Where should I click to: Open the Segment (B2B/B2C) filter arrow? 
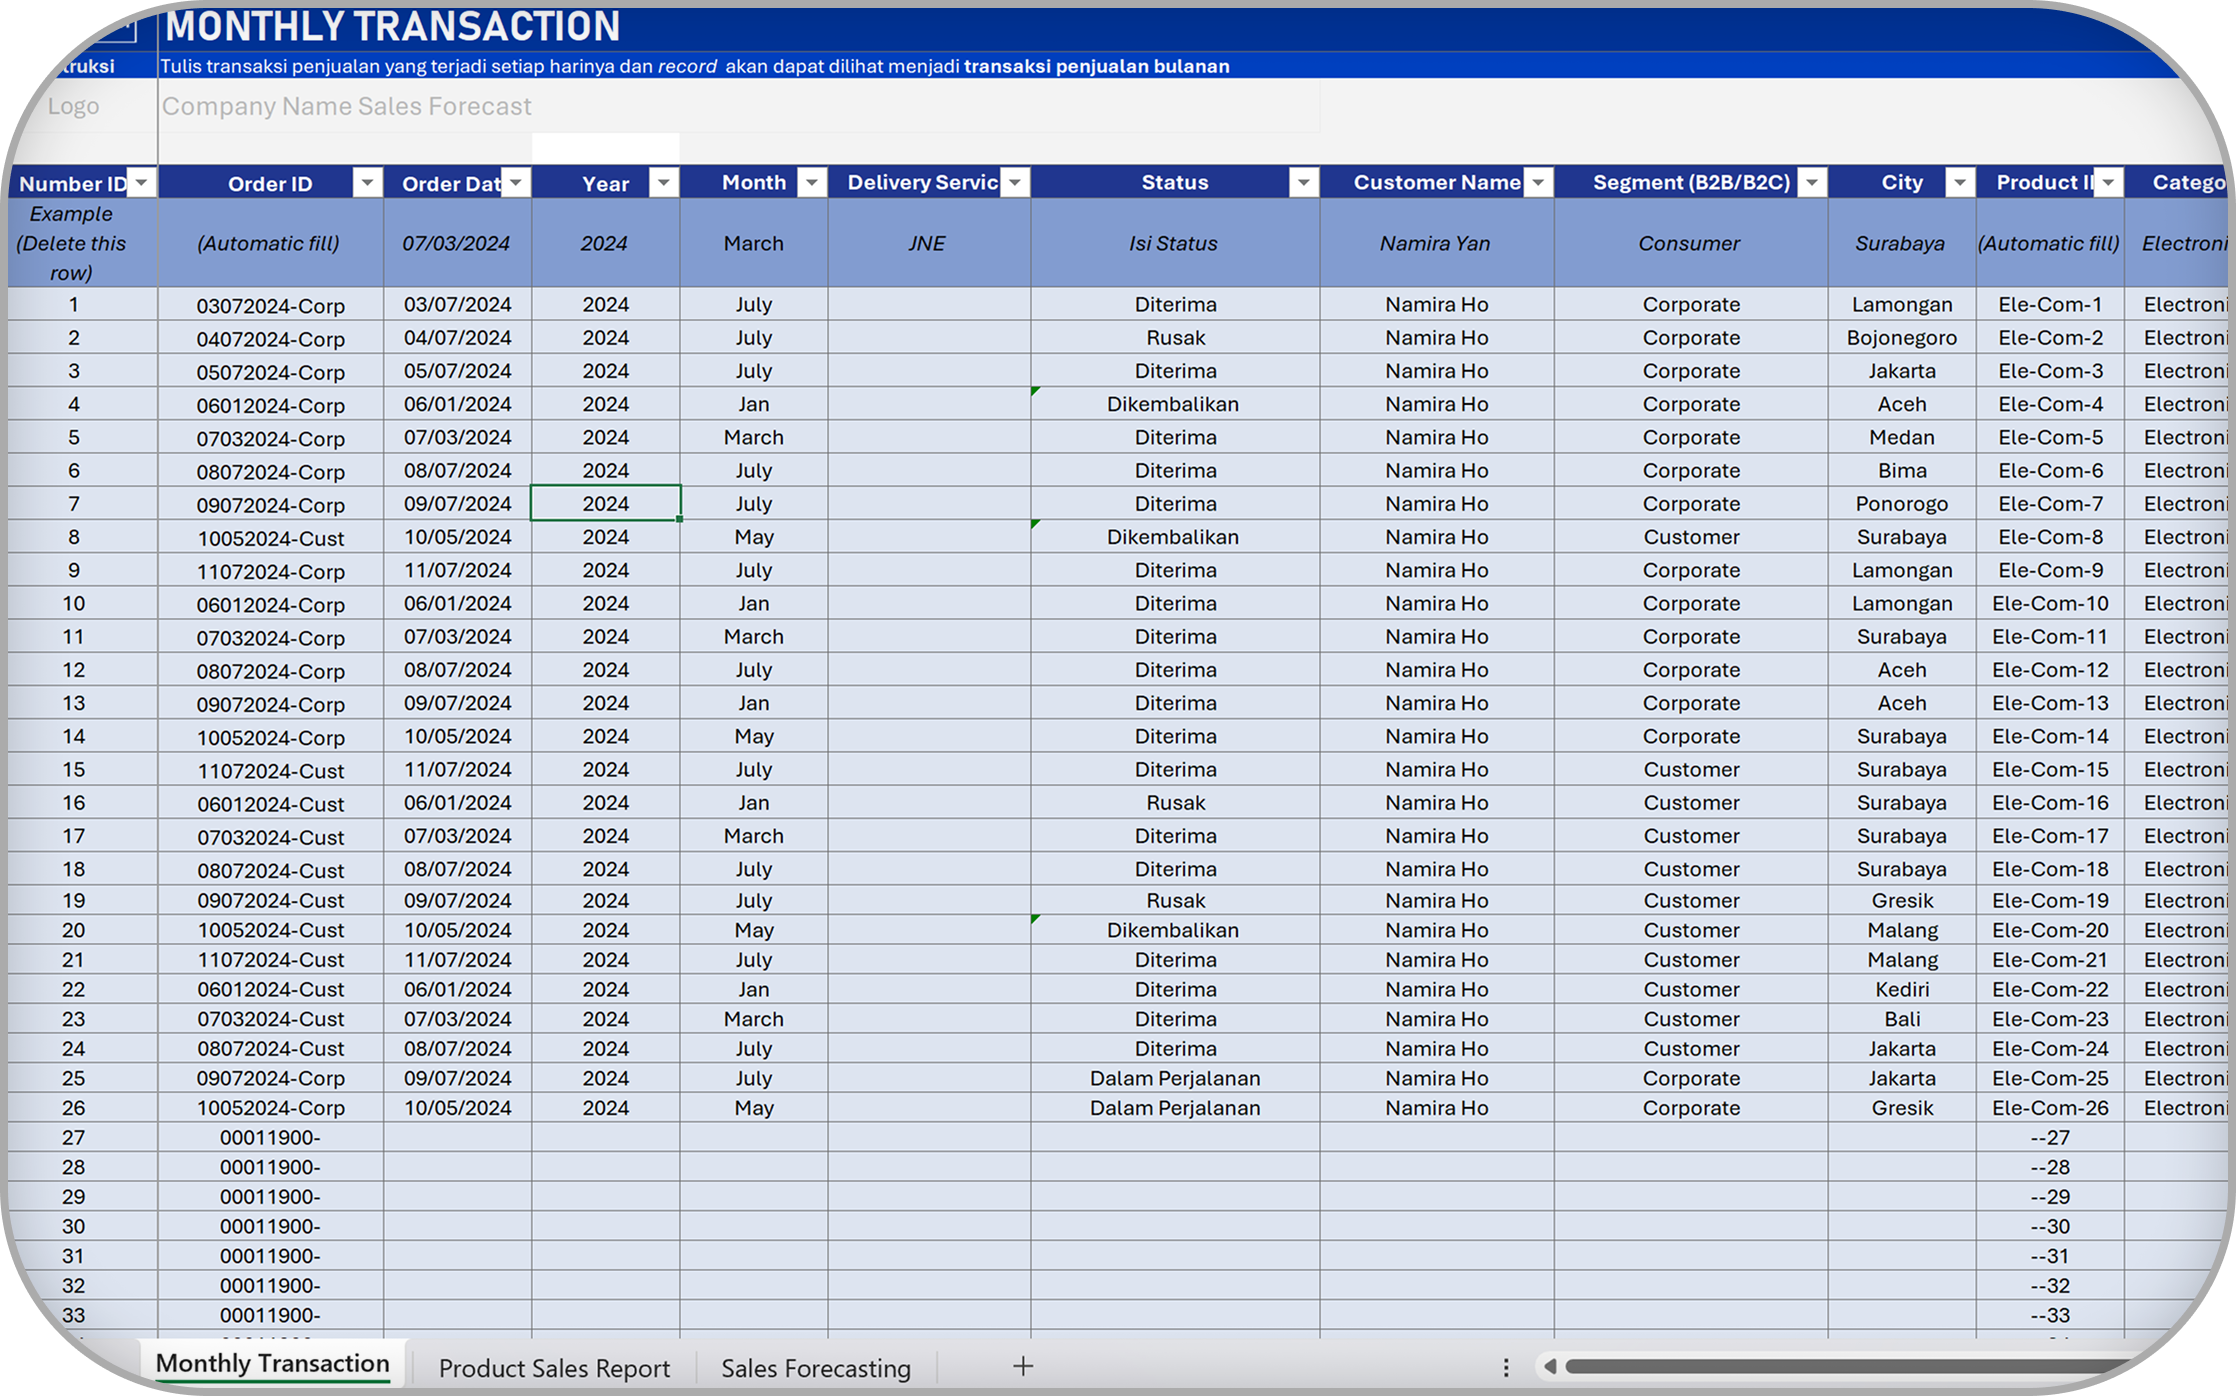pos(1811,183)
